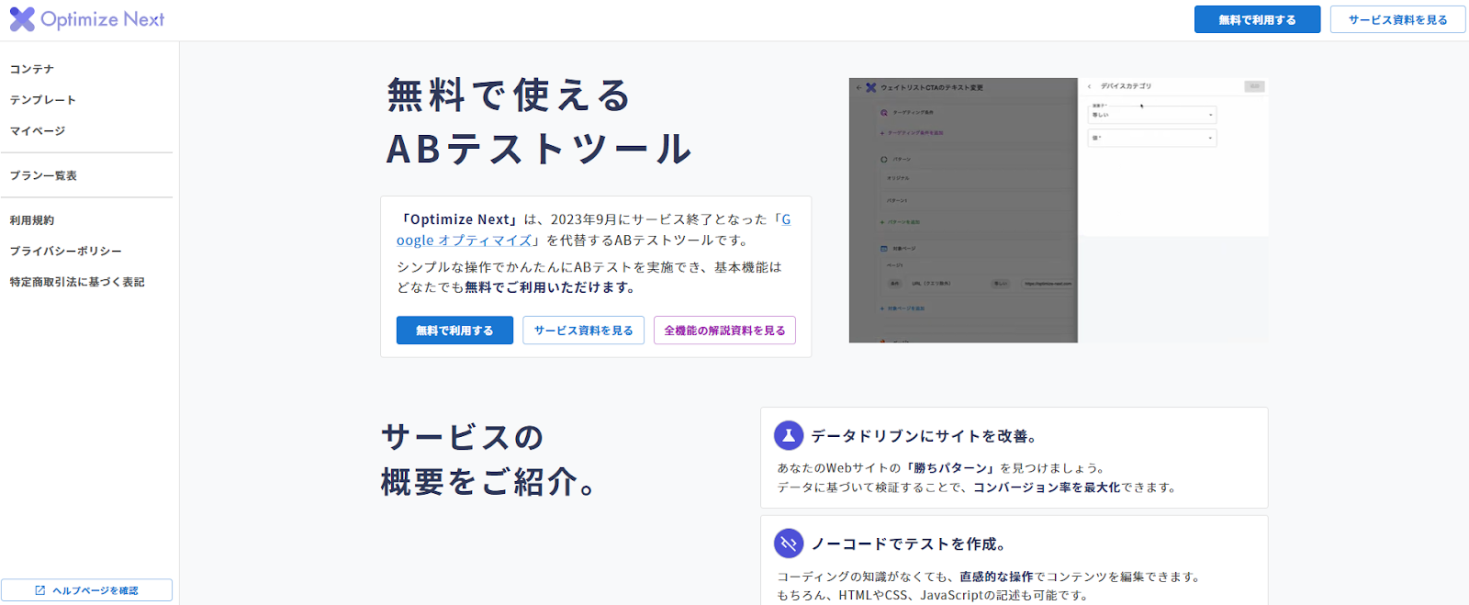
Task: Click the product demo screenshot image
Action: pyautogui.click(x=1058, y=210)
